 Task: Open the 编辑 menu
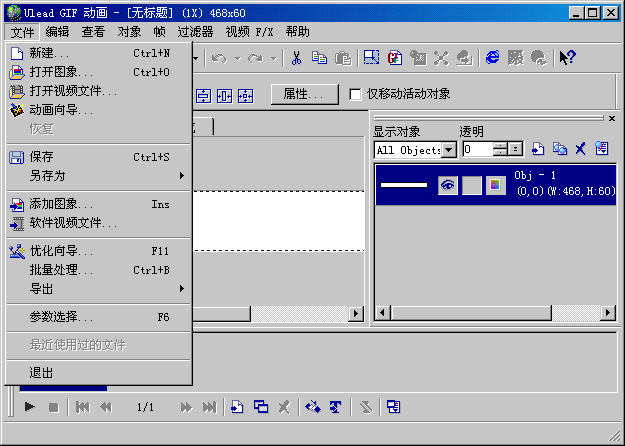coord(57,31)
